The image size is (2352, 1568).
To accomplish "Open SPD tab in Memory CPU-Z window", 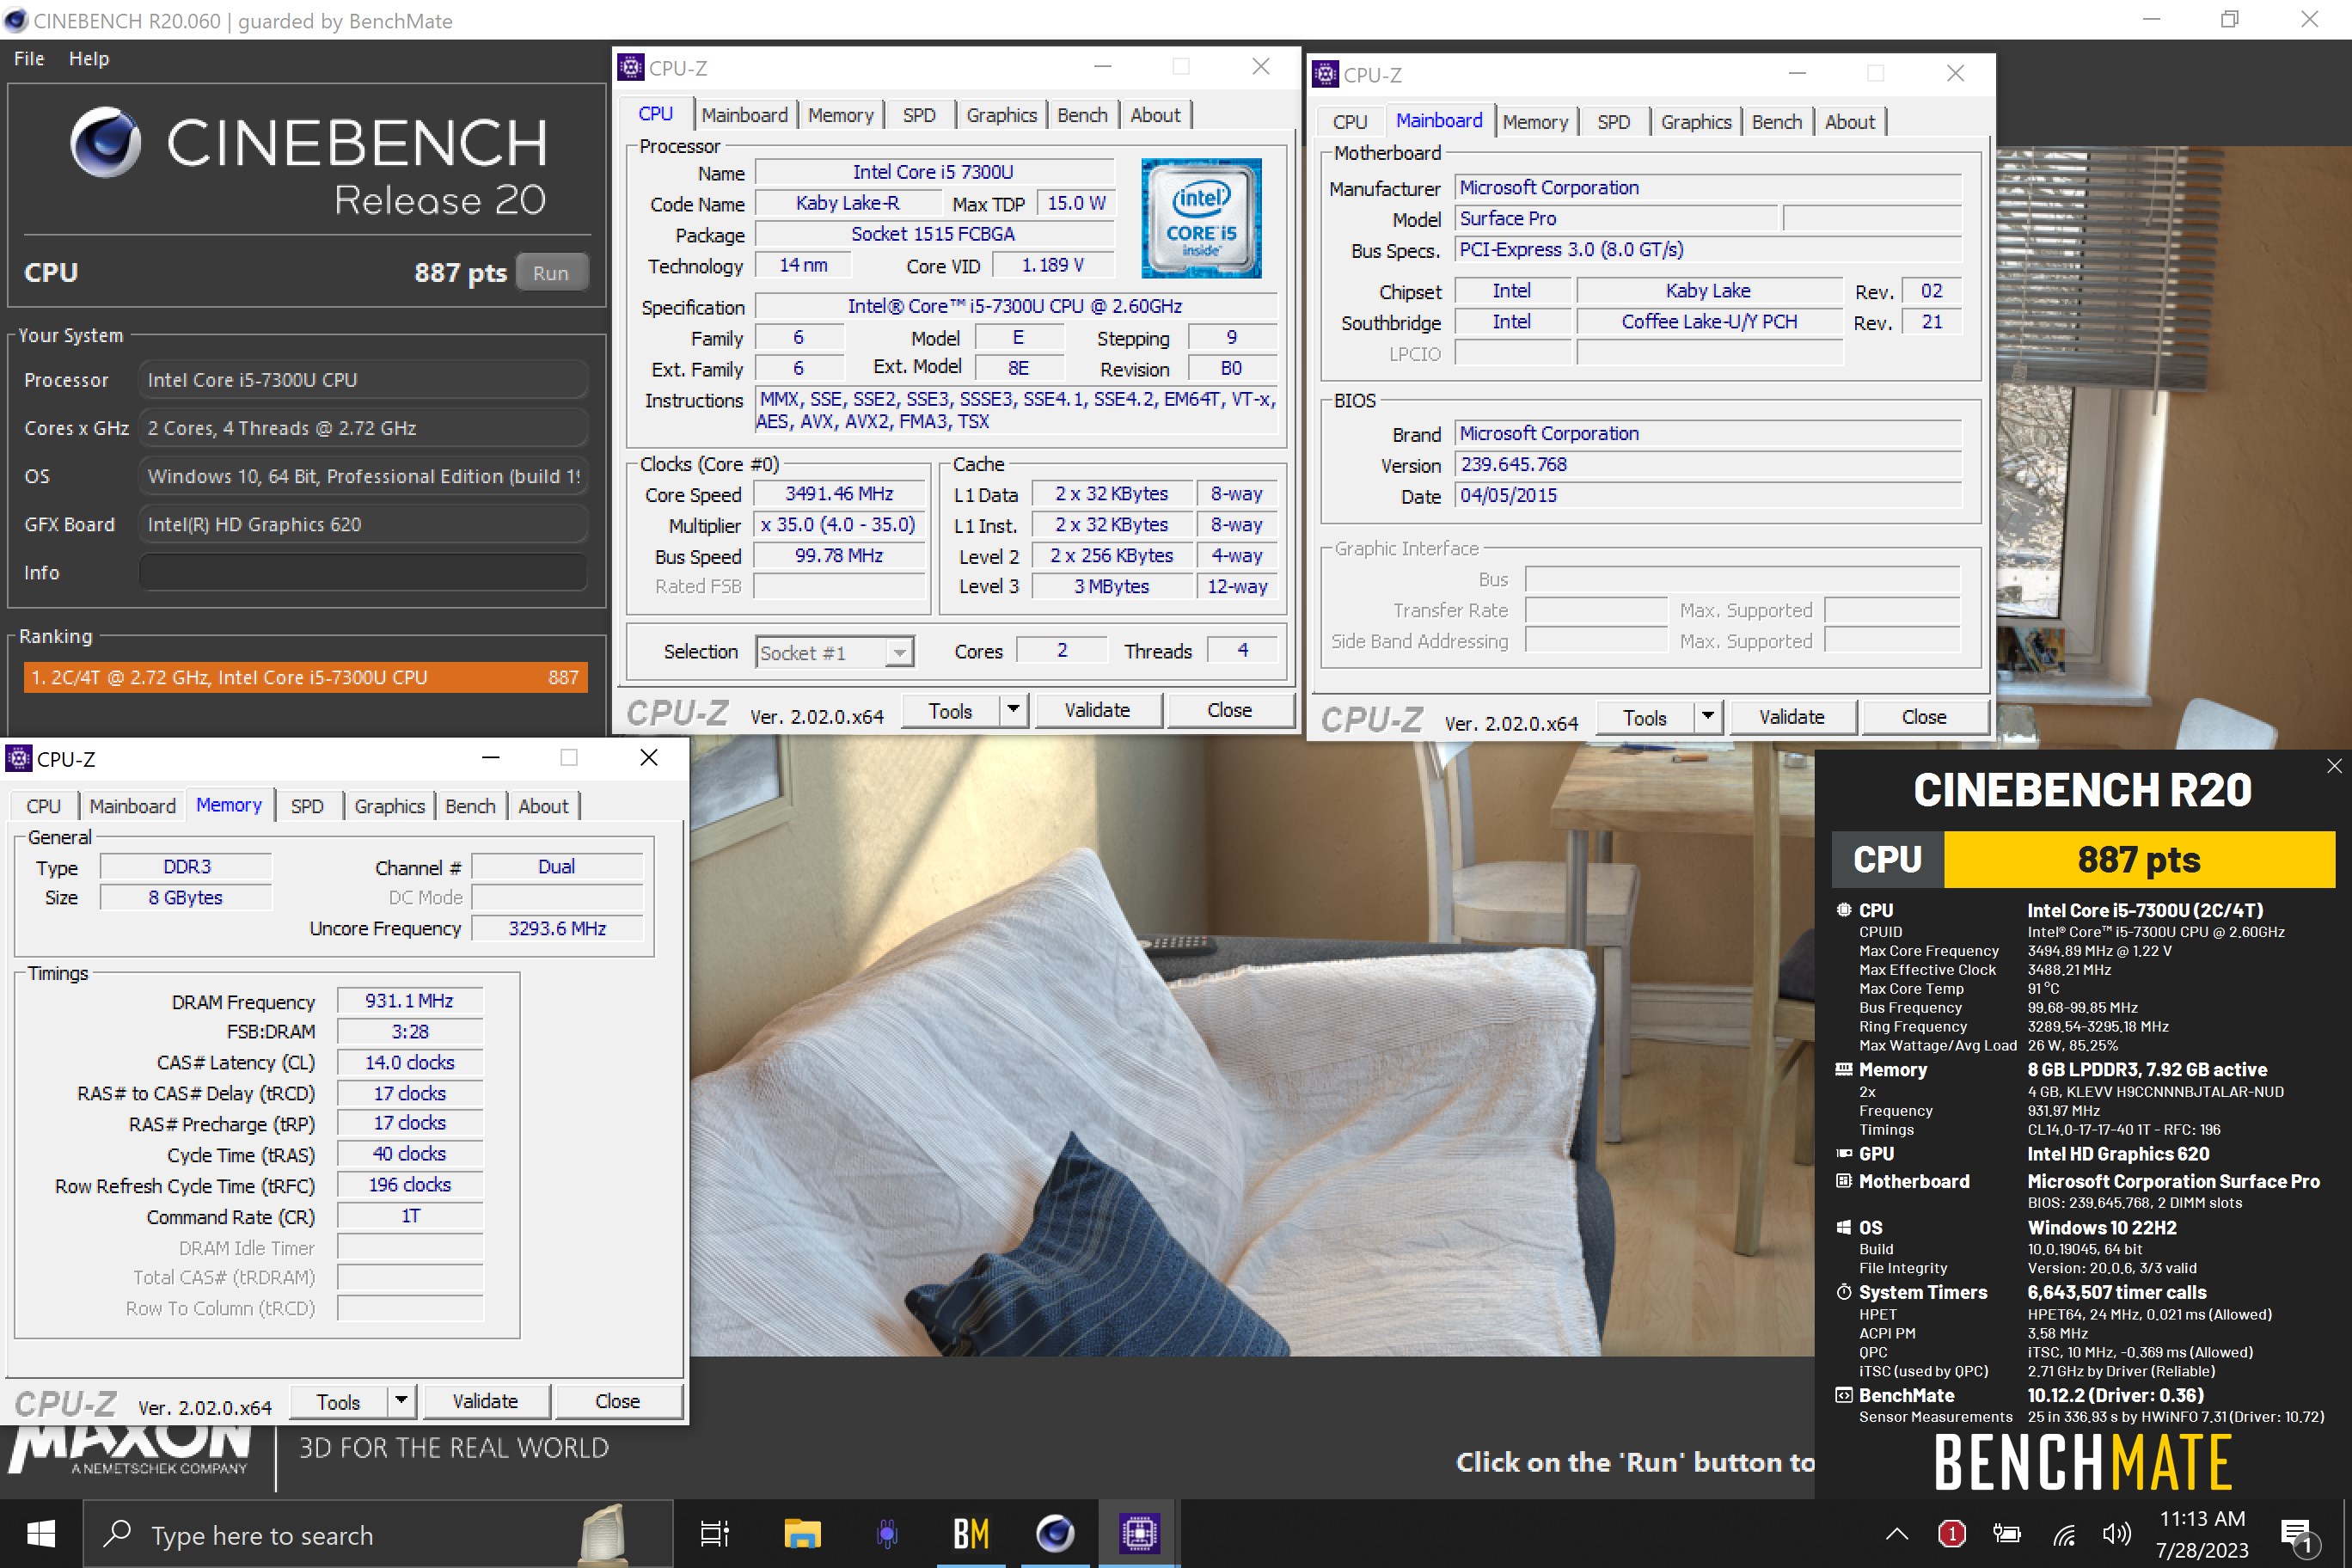I will [307, 806].
